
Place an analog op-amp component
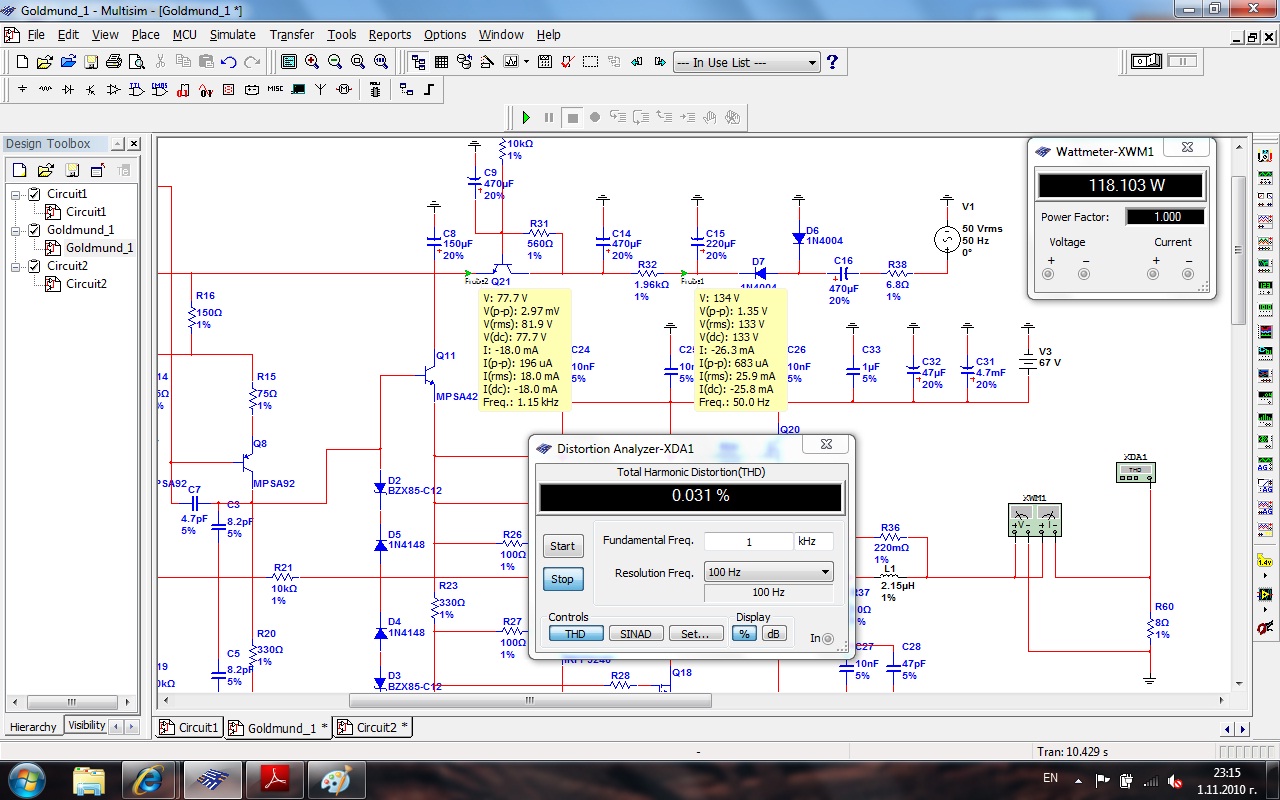point(114,89)
